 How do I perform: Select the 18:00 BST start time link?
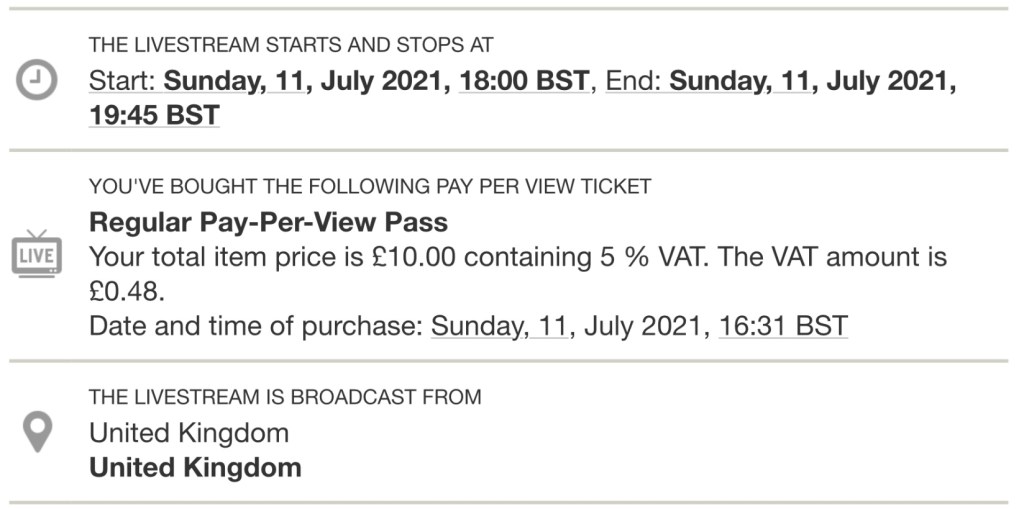click(x=523, y=81)
